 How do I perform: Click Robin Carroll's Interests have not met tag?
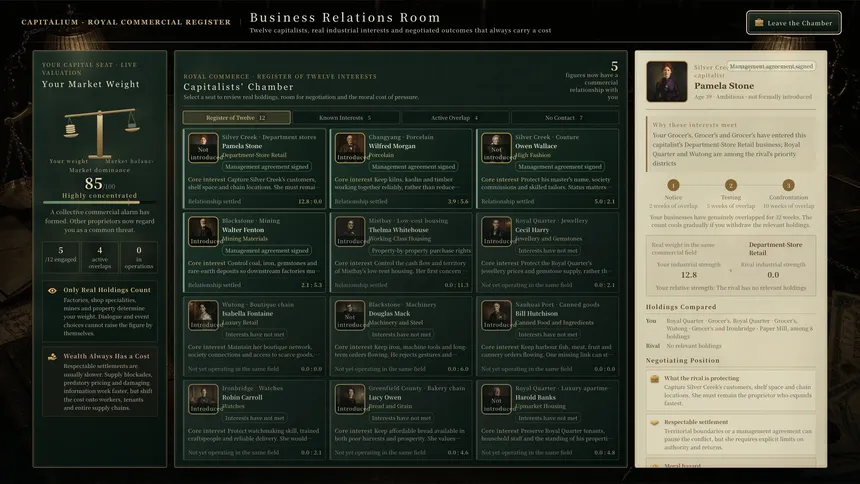254,418
